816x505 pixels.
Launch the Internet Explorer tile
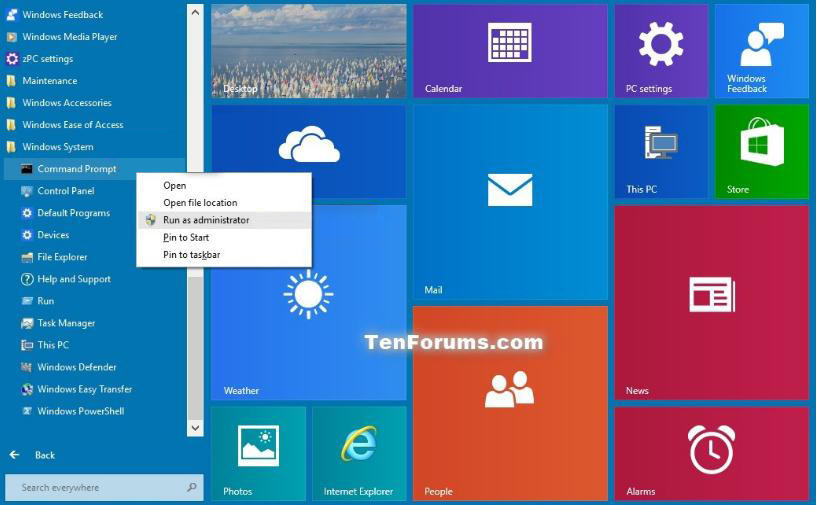[359, 454]
